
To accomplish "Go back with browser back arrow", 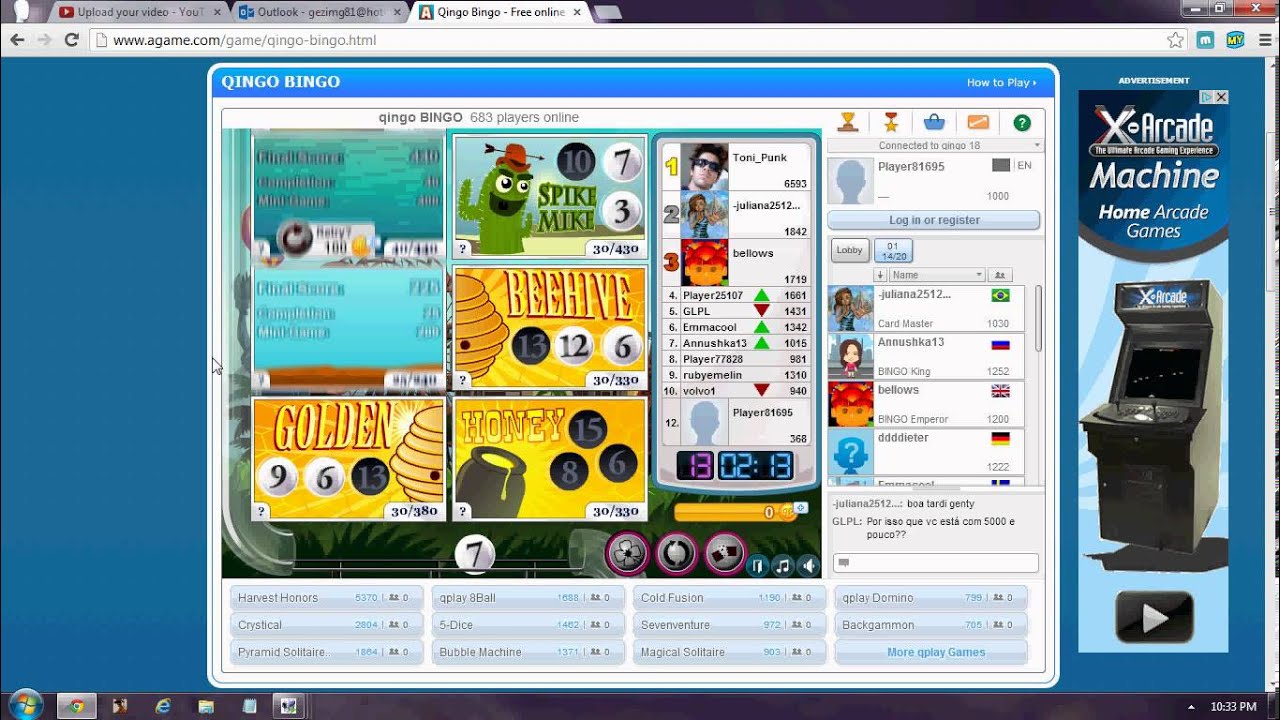I will [x=17, y=40].
